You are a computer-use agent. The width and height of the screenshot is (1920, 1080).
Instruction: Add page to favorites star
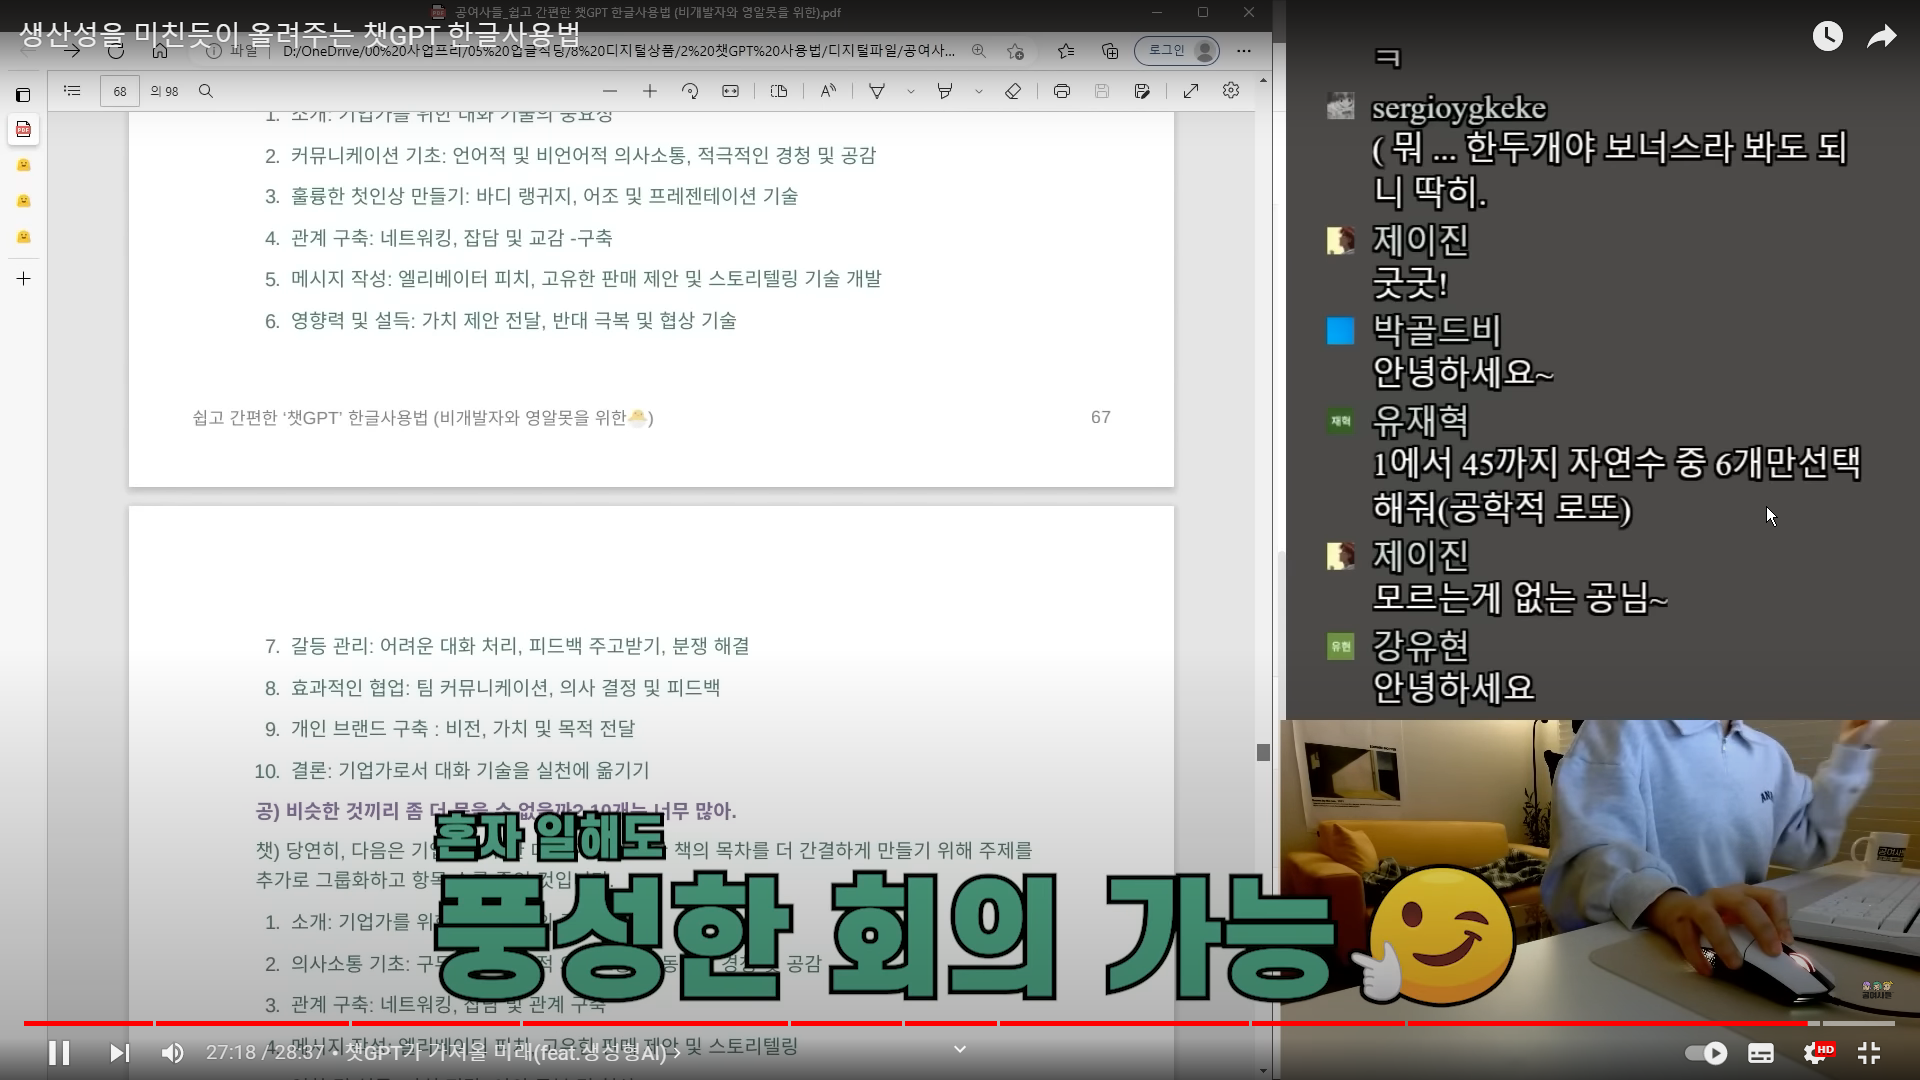(1016, 50)
